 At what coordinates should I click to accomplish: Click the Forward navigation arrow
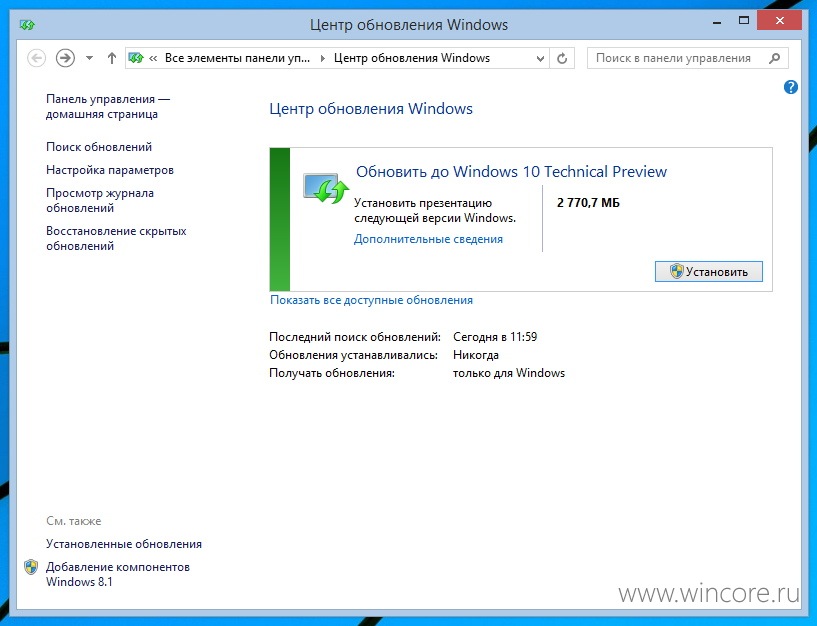point(65,58)
